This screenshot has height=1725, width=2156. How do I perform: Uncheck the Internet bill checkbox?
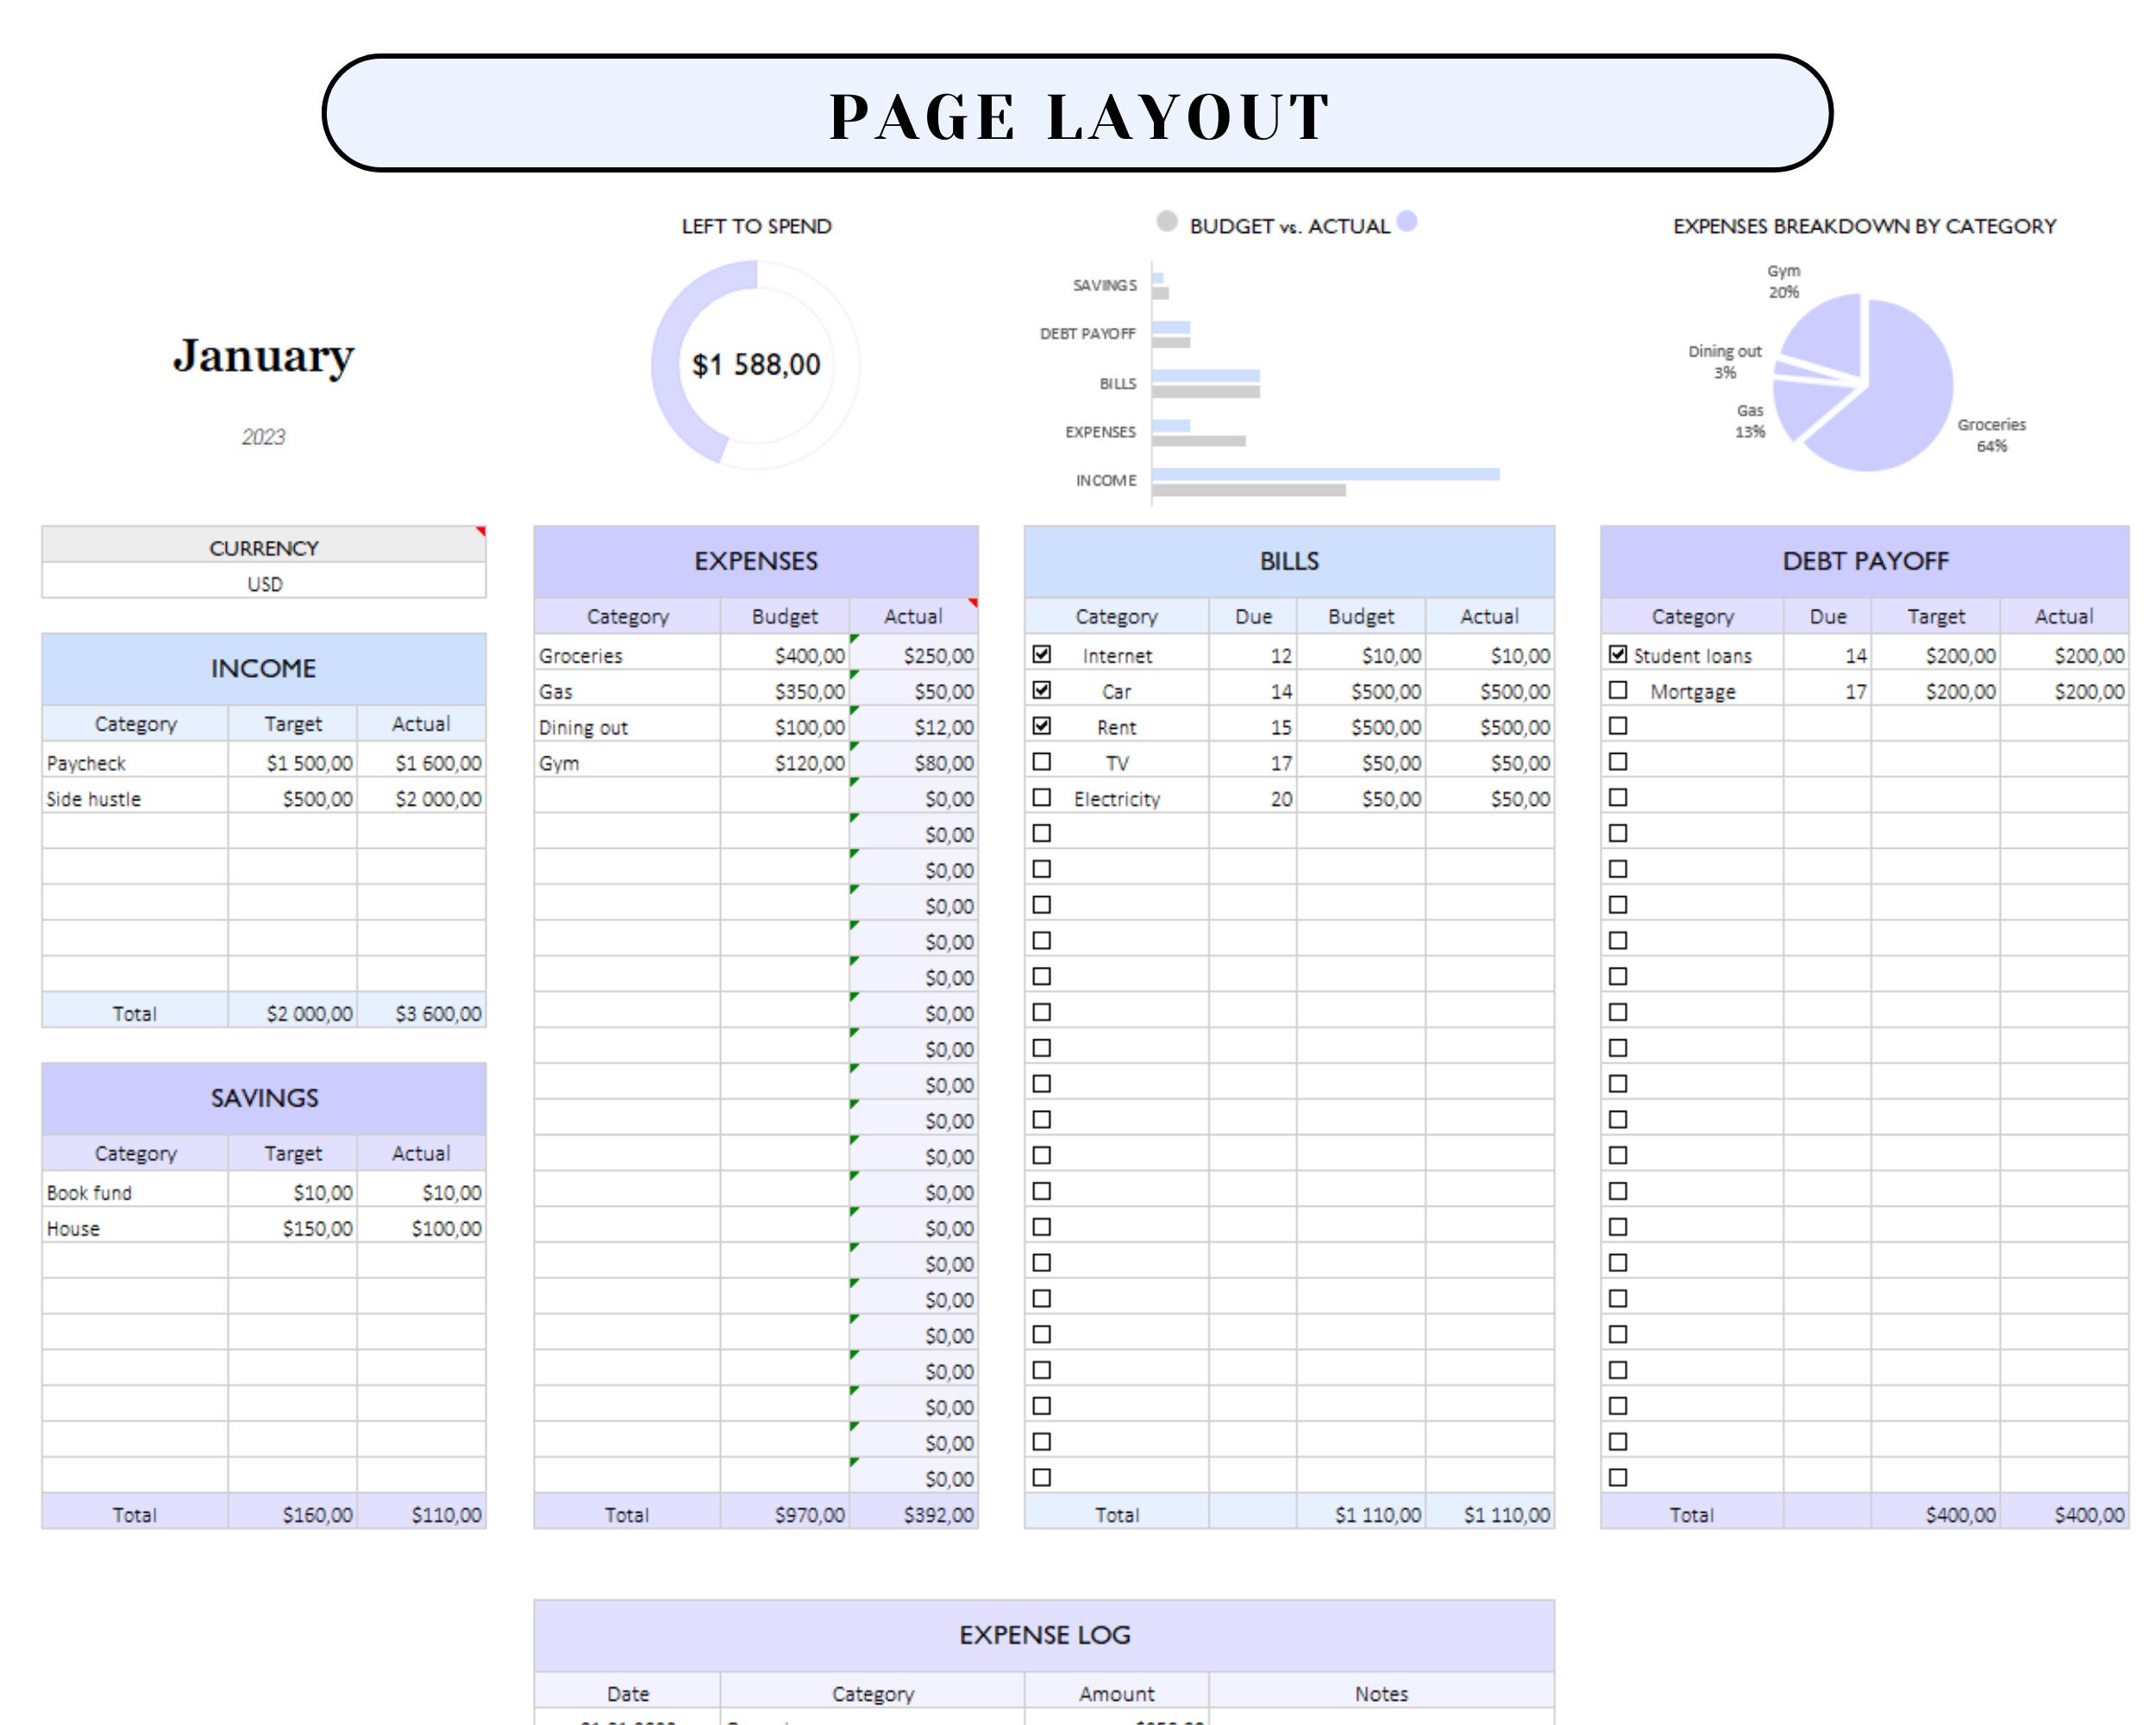[x=1042, y=655]
